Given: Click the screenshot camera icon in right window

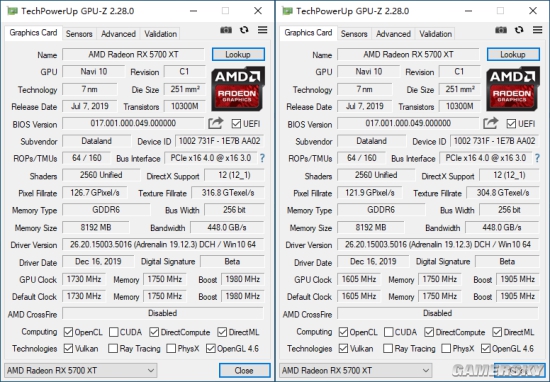Looking at the screenshot, I should click(x=501, y=30).
